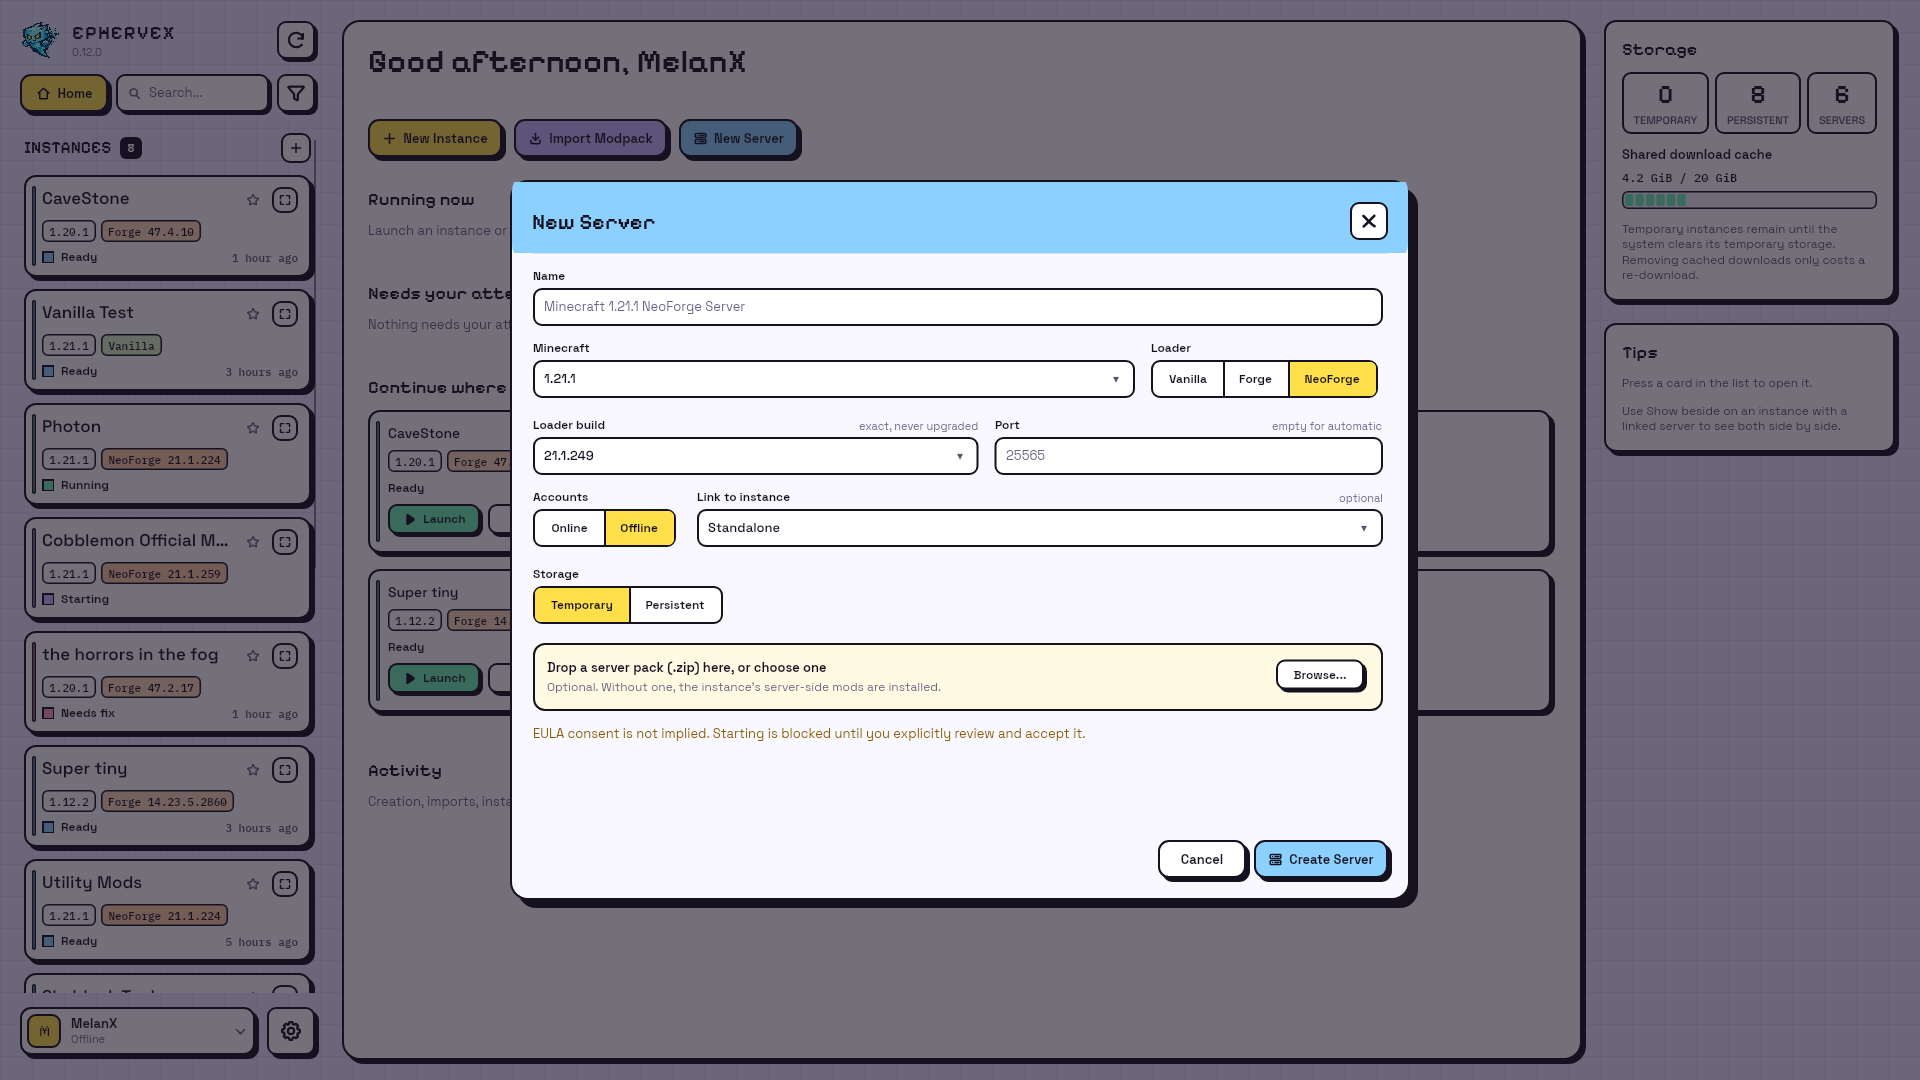Open Photon's expand square icon

[285, 428]
